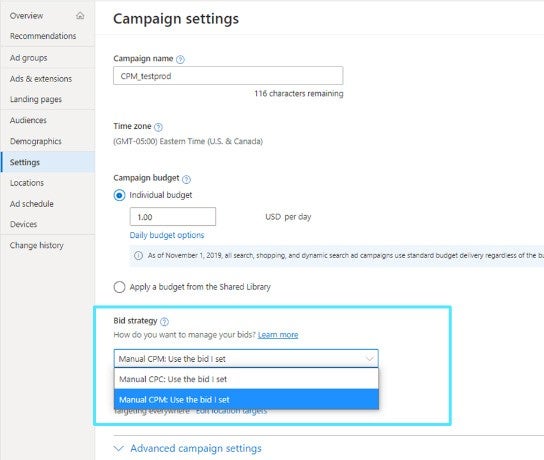Select Apply a budget from Shared Library
Image resolution: width=544 pixels, height=460 pixels.
[x=119, y=287]
